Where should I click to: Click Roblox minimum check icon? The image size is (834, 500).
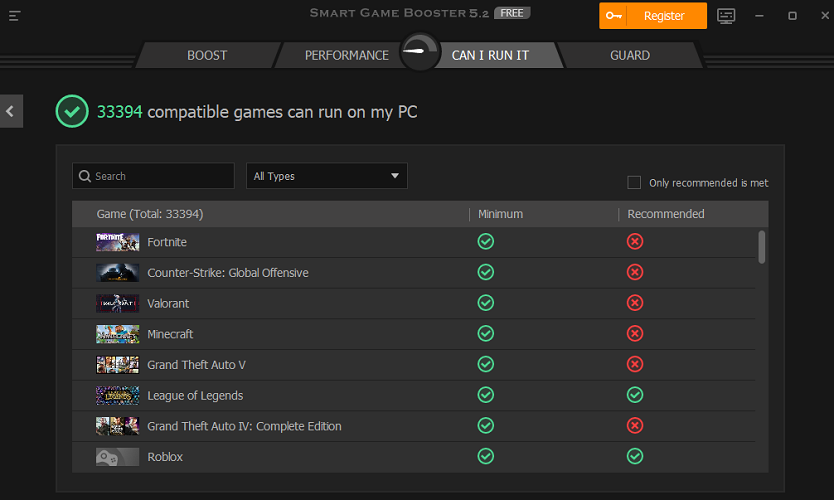[486, 456]
